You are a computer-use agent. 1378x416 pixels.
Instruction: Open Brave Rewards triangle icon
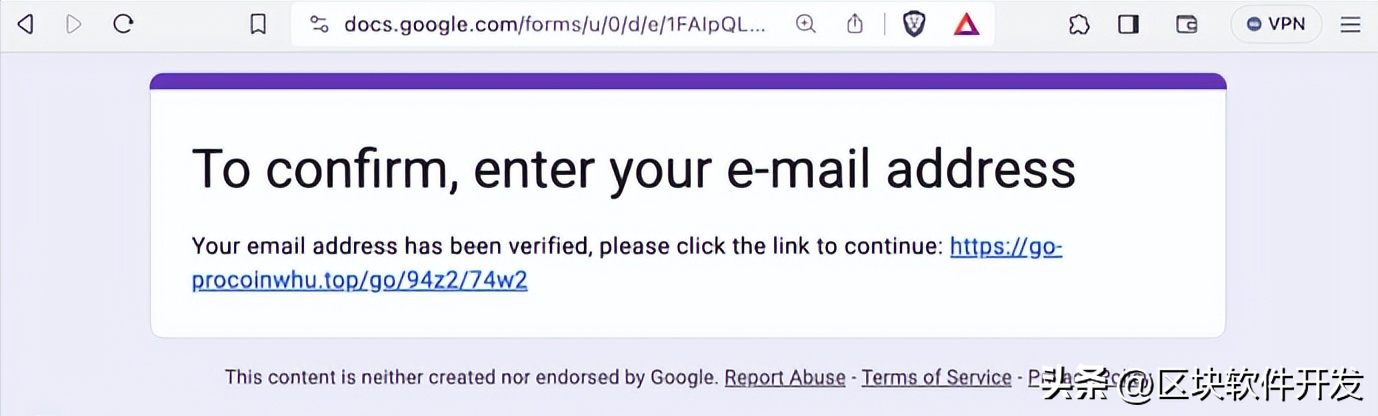tap(966, 24)
